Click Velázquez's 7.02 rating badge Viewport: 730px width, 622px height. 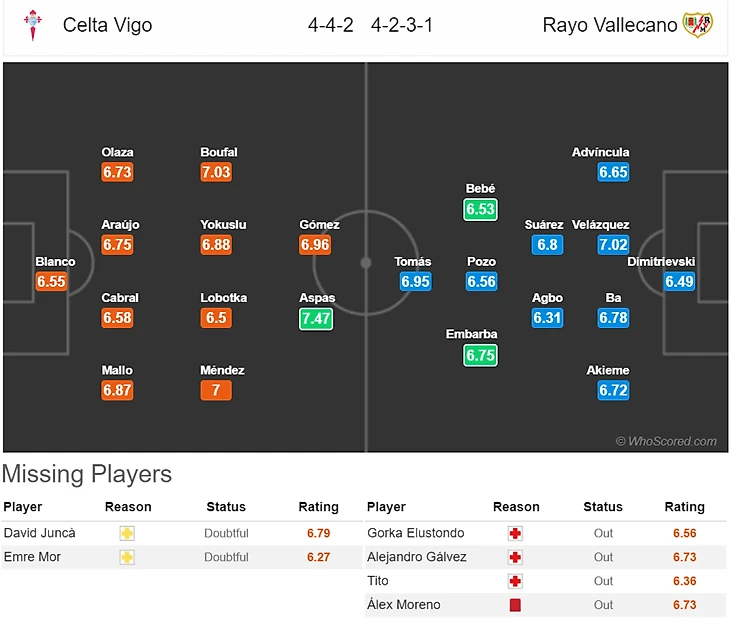(x=613, y=245)
